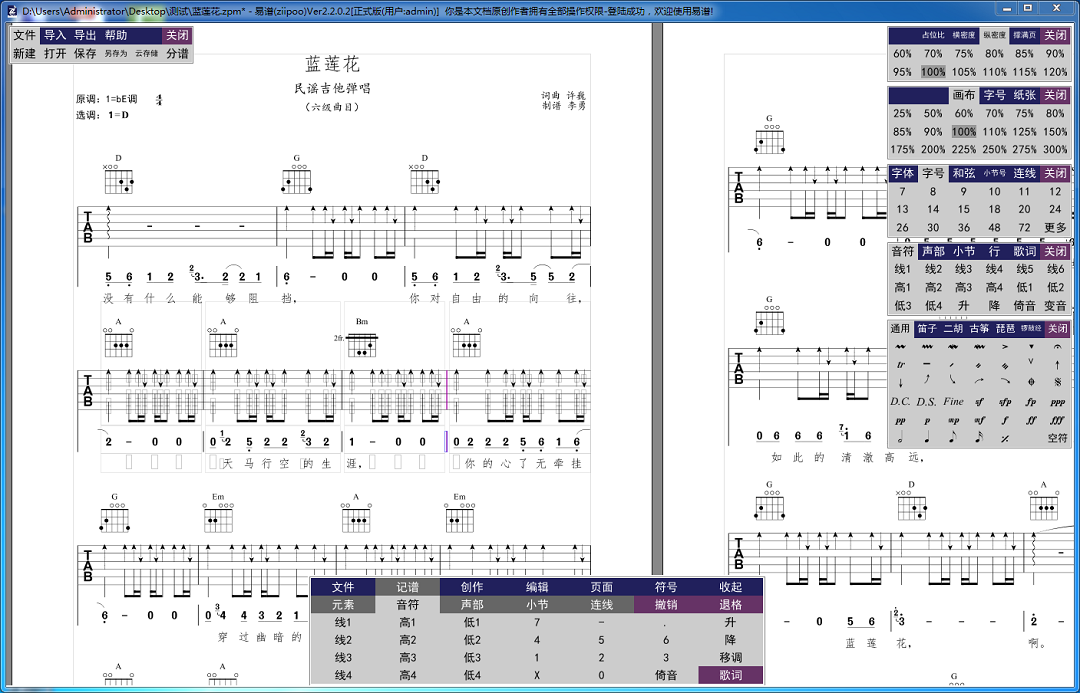The height and width of the screenshot is (693, 1080).
Task: Pick the trill (tr) ornament symbol
Action: click(900, 365)
